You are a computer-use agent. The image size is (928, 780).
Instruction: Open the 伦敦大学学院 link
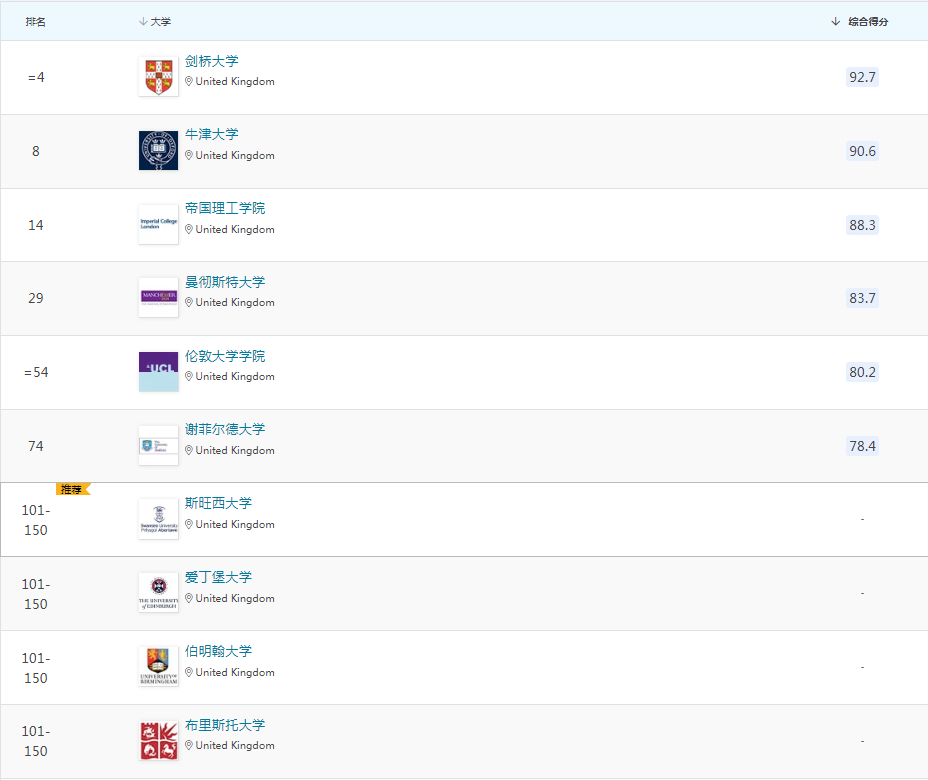pos(225,356)
